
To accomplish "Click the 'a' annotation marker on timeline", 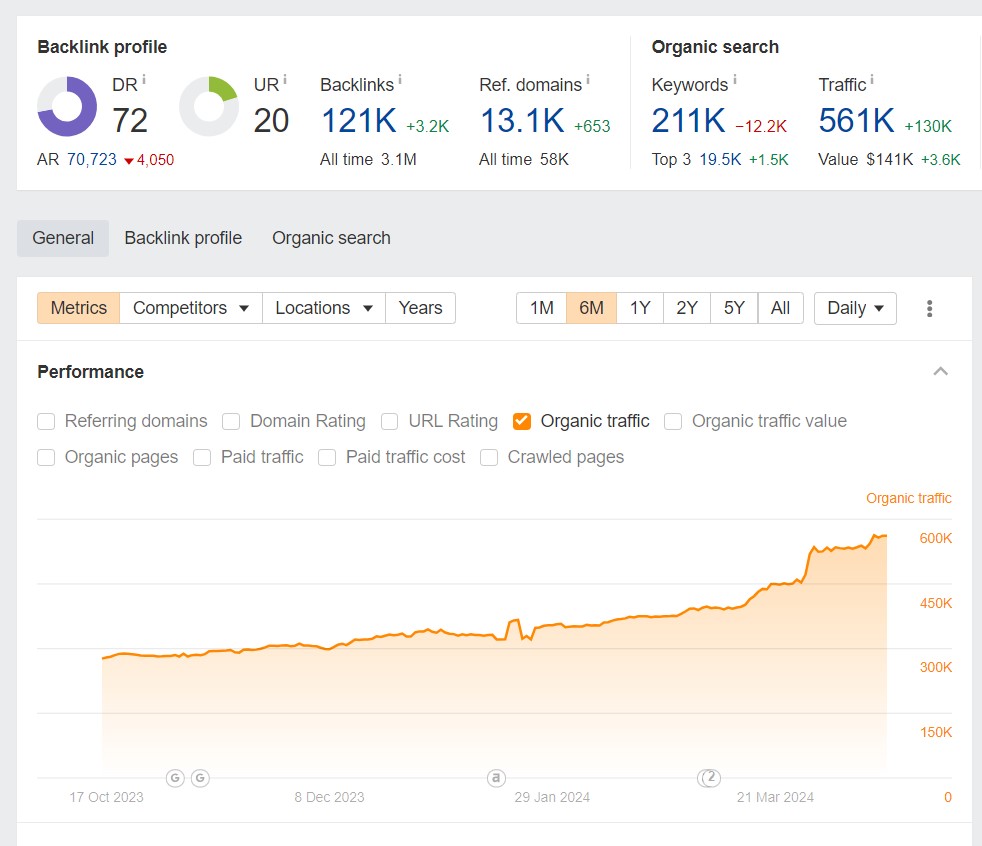I will [x=496, y=778].
